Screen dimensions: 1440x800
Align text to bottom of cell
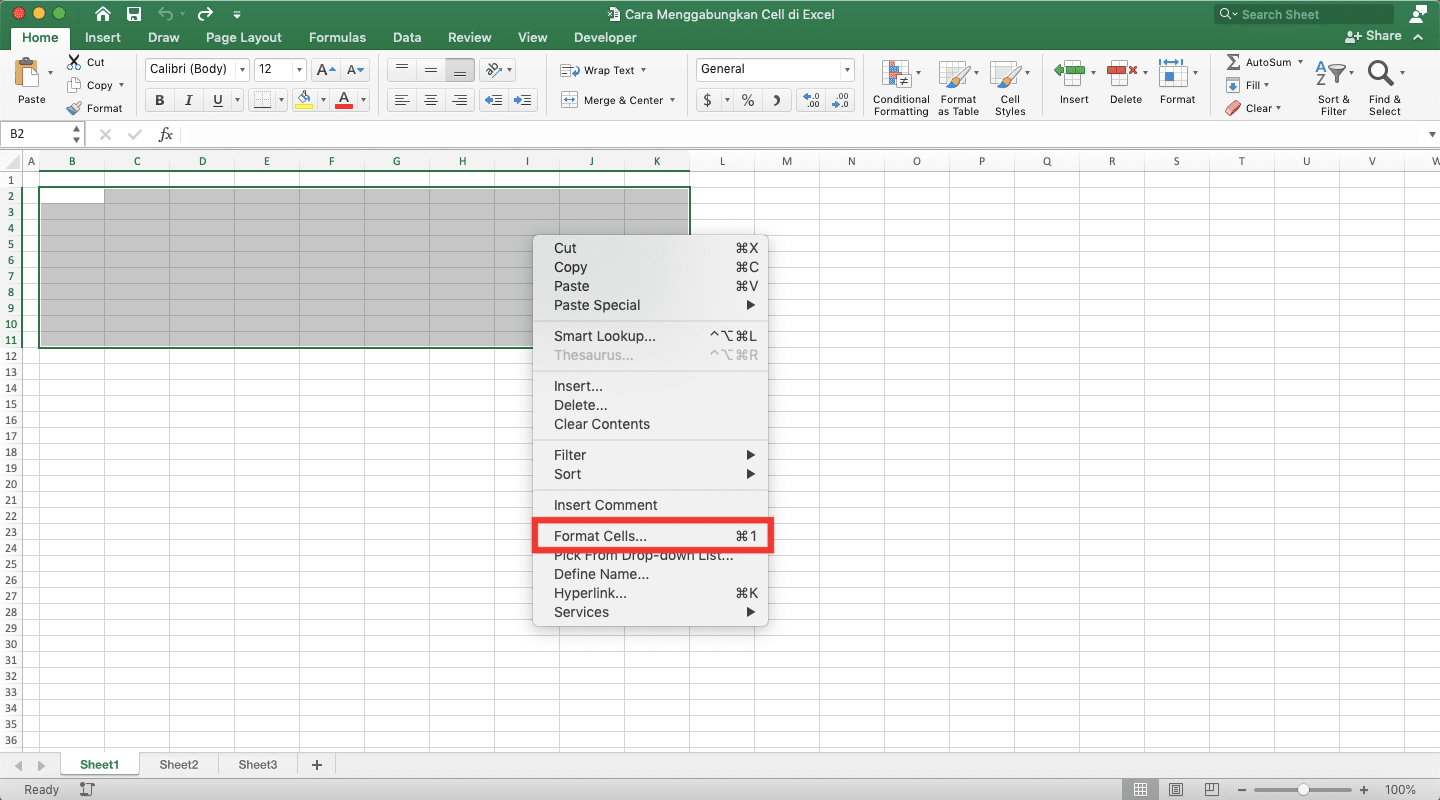[x=460, y=70]
